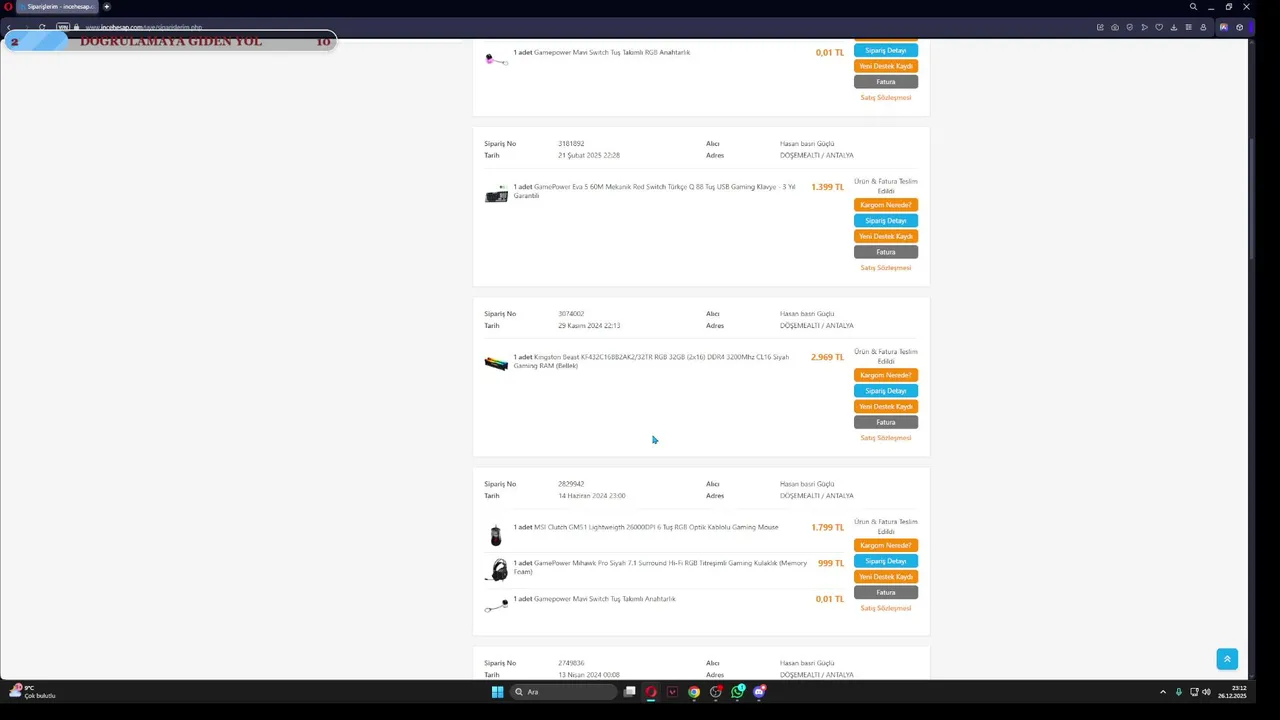Click the microphone icon in system tray
This screenshot has height=720, width=1280.
1178,692
